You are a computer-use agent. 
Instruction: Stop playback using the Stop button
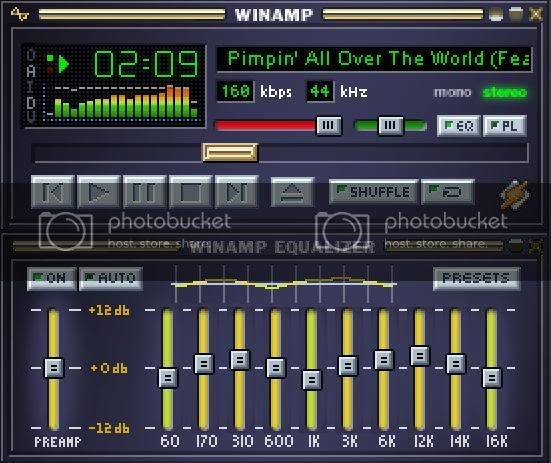pyautogui.click(x=191, y=192)
